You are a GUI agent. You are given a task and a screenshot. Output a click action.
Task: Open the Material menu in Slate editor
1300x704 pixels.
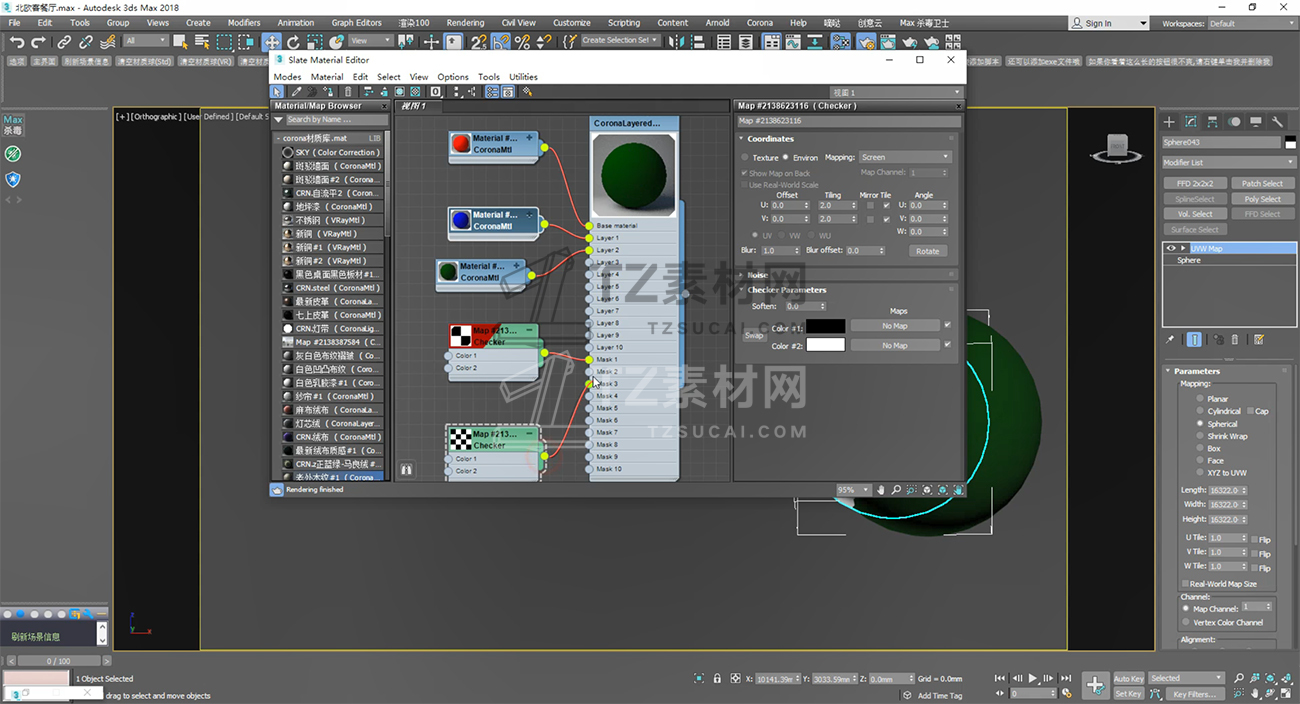pos(326,77)
